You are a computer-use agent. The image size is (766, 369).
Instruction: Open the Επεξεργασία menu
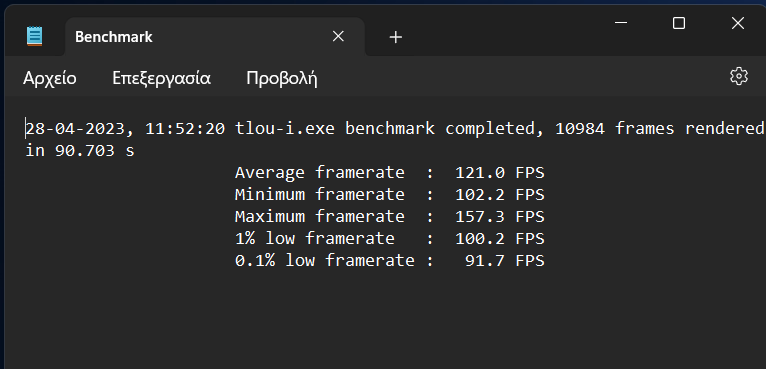click(161, 78)
